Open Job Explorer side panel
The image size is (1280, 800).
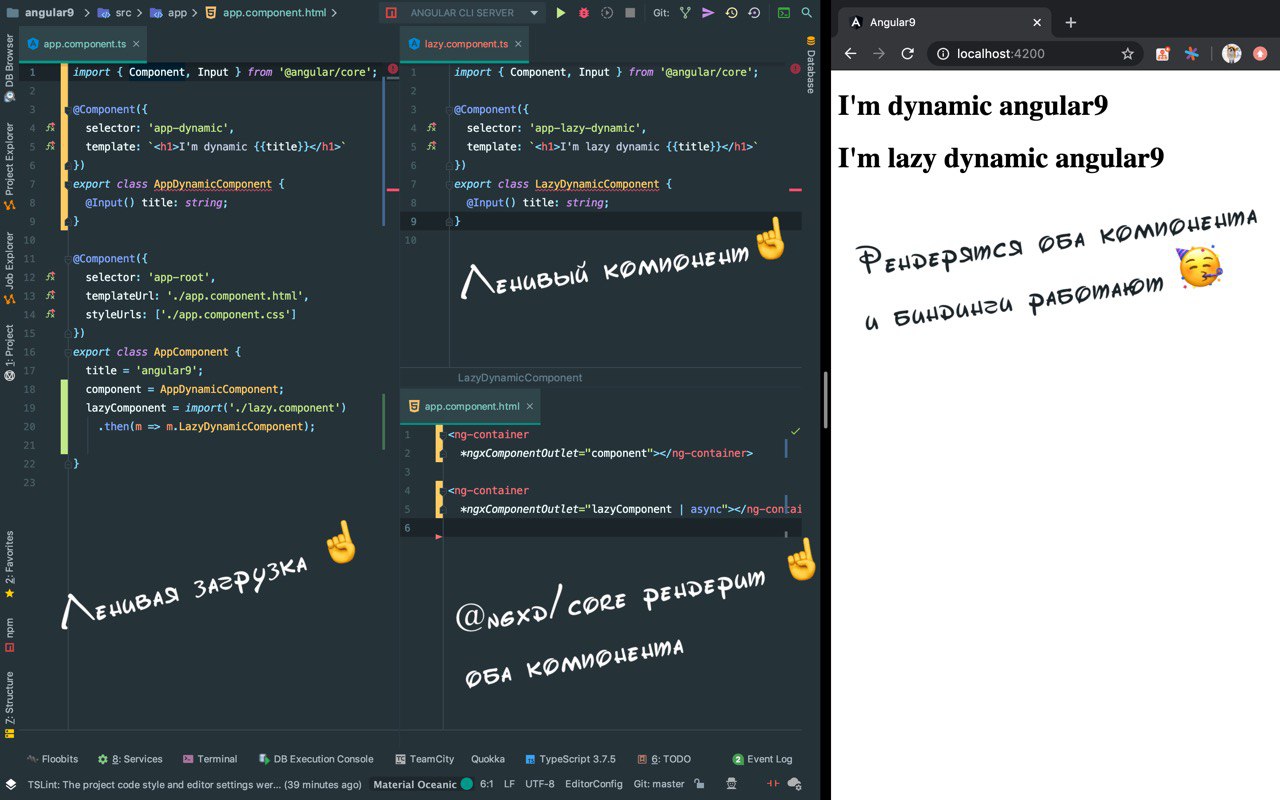(x=9, y=268)
